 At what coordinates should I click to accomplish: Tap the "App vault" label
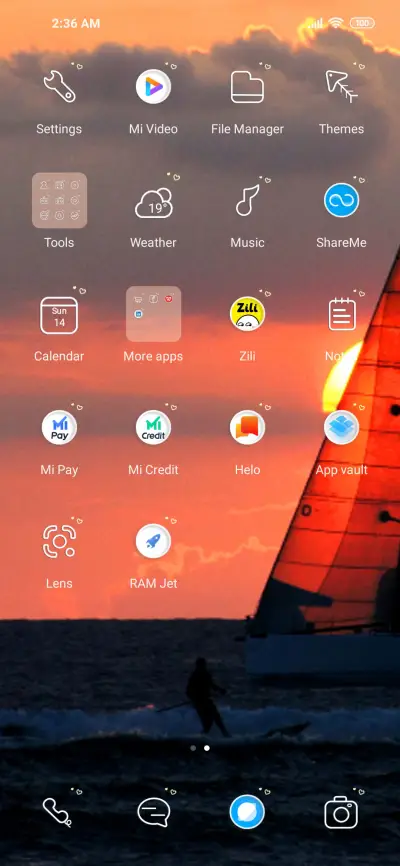(341, 470)
